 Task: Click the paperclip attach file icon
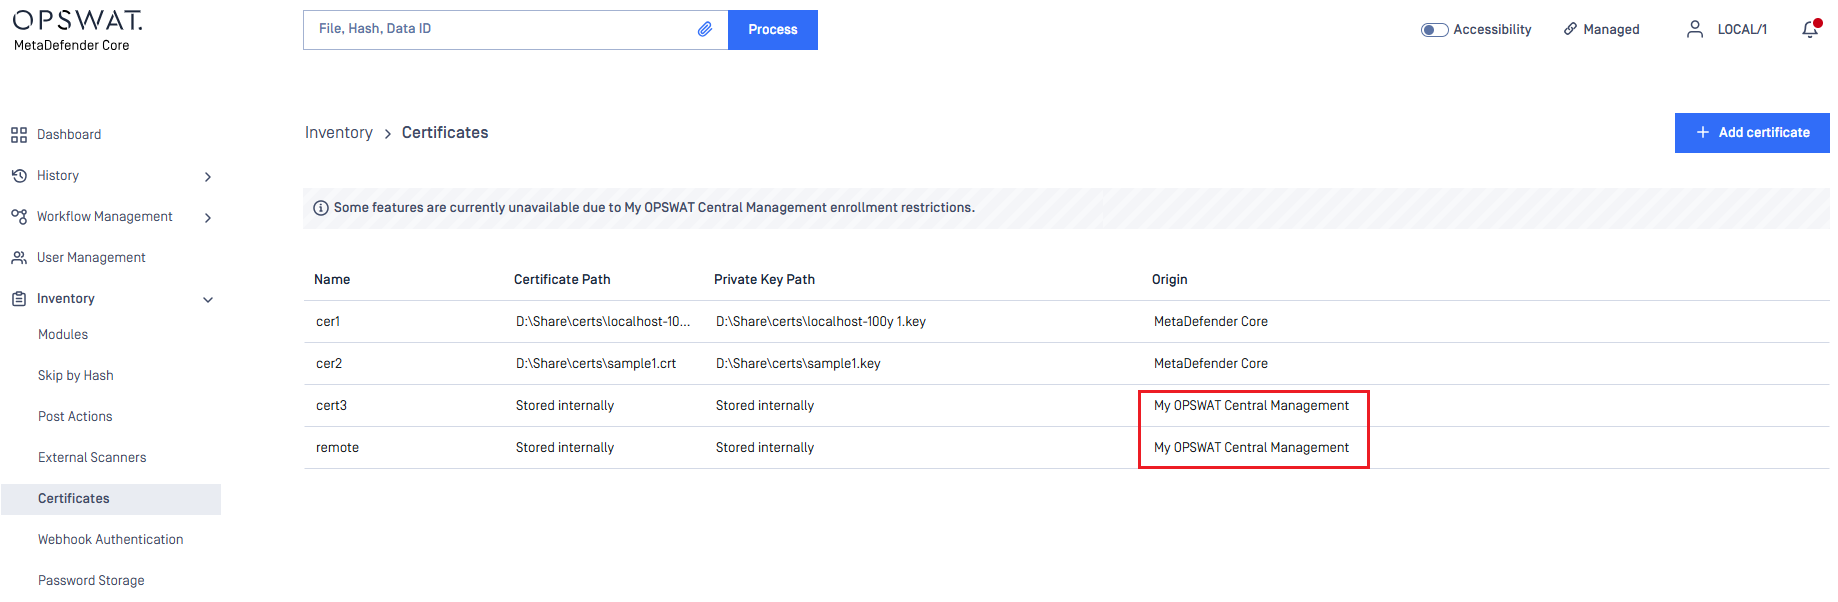click(705, 29)
